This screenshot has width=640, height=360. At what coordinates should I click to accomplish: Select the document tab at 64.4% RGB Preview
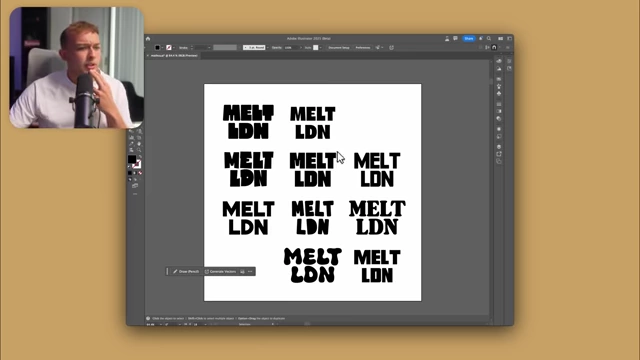(x=174, y=56)
